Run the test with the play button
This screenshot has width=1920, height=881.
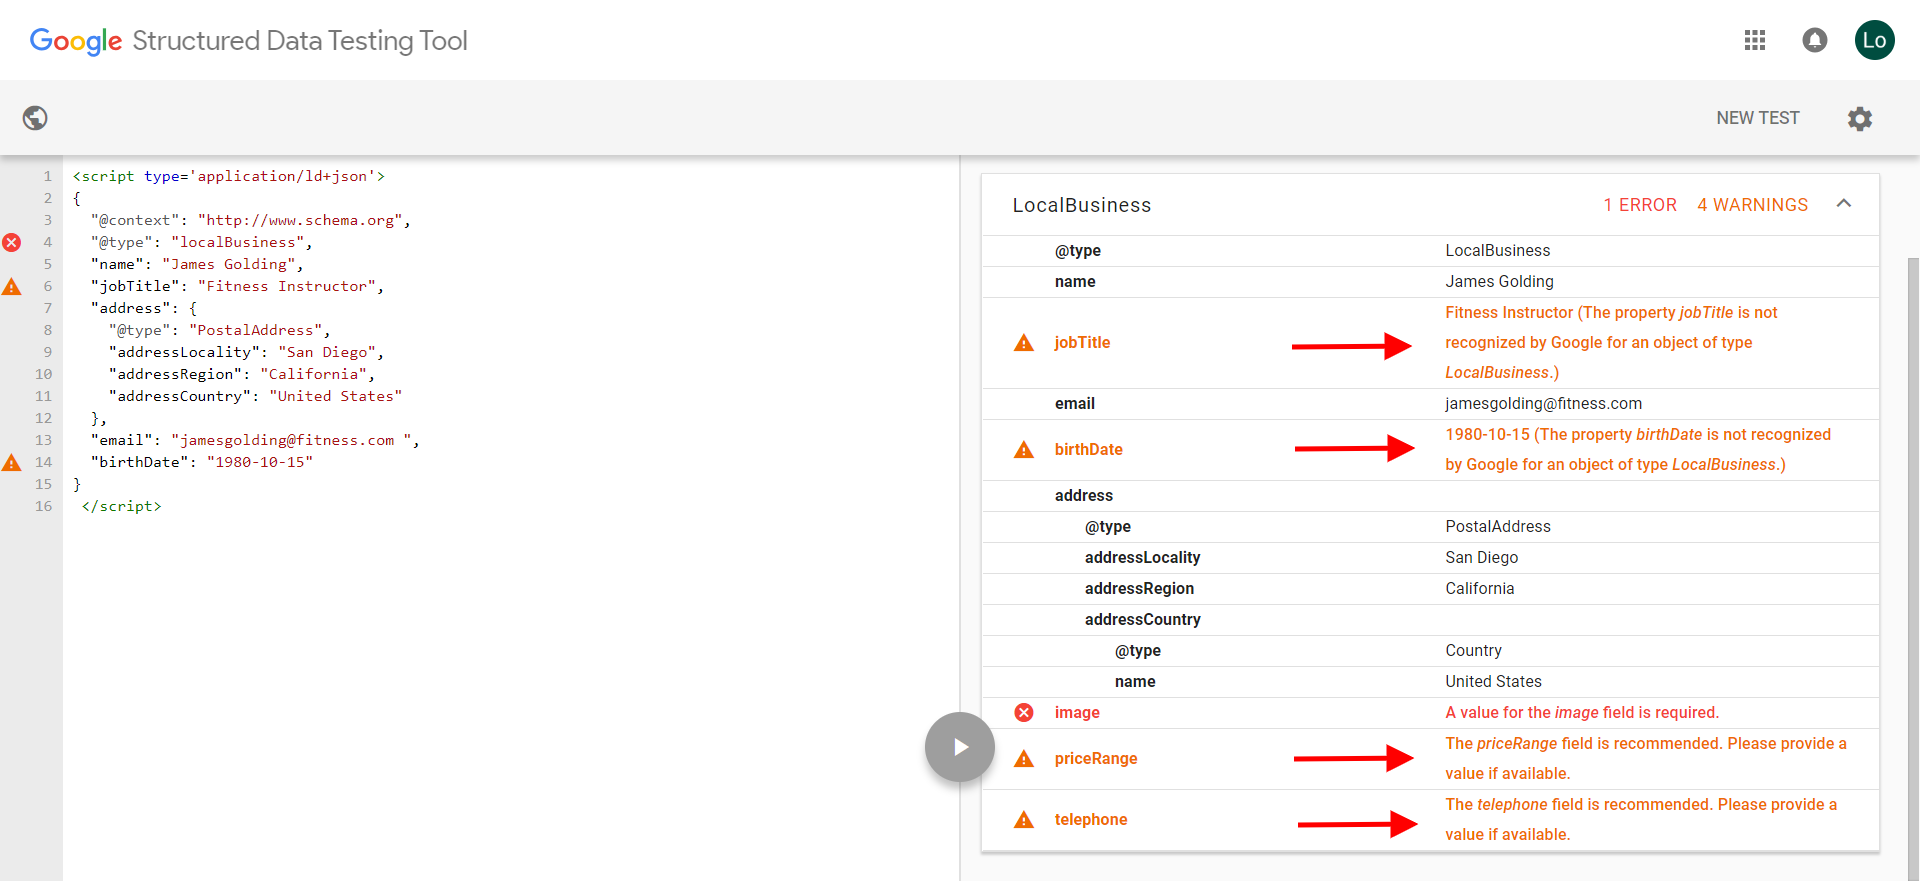click(960, 747)
